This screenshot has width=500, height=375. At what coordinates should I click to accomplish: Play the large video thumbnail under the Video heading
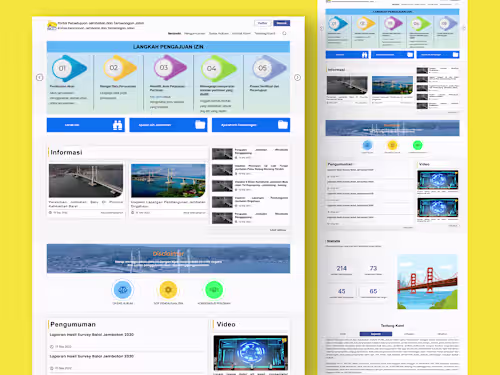point(251,353)
